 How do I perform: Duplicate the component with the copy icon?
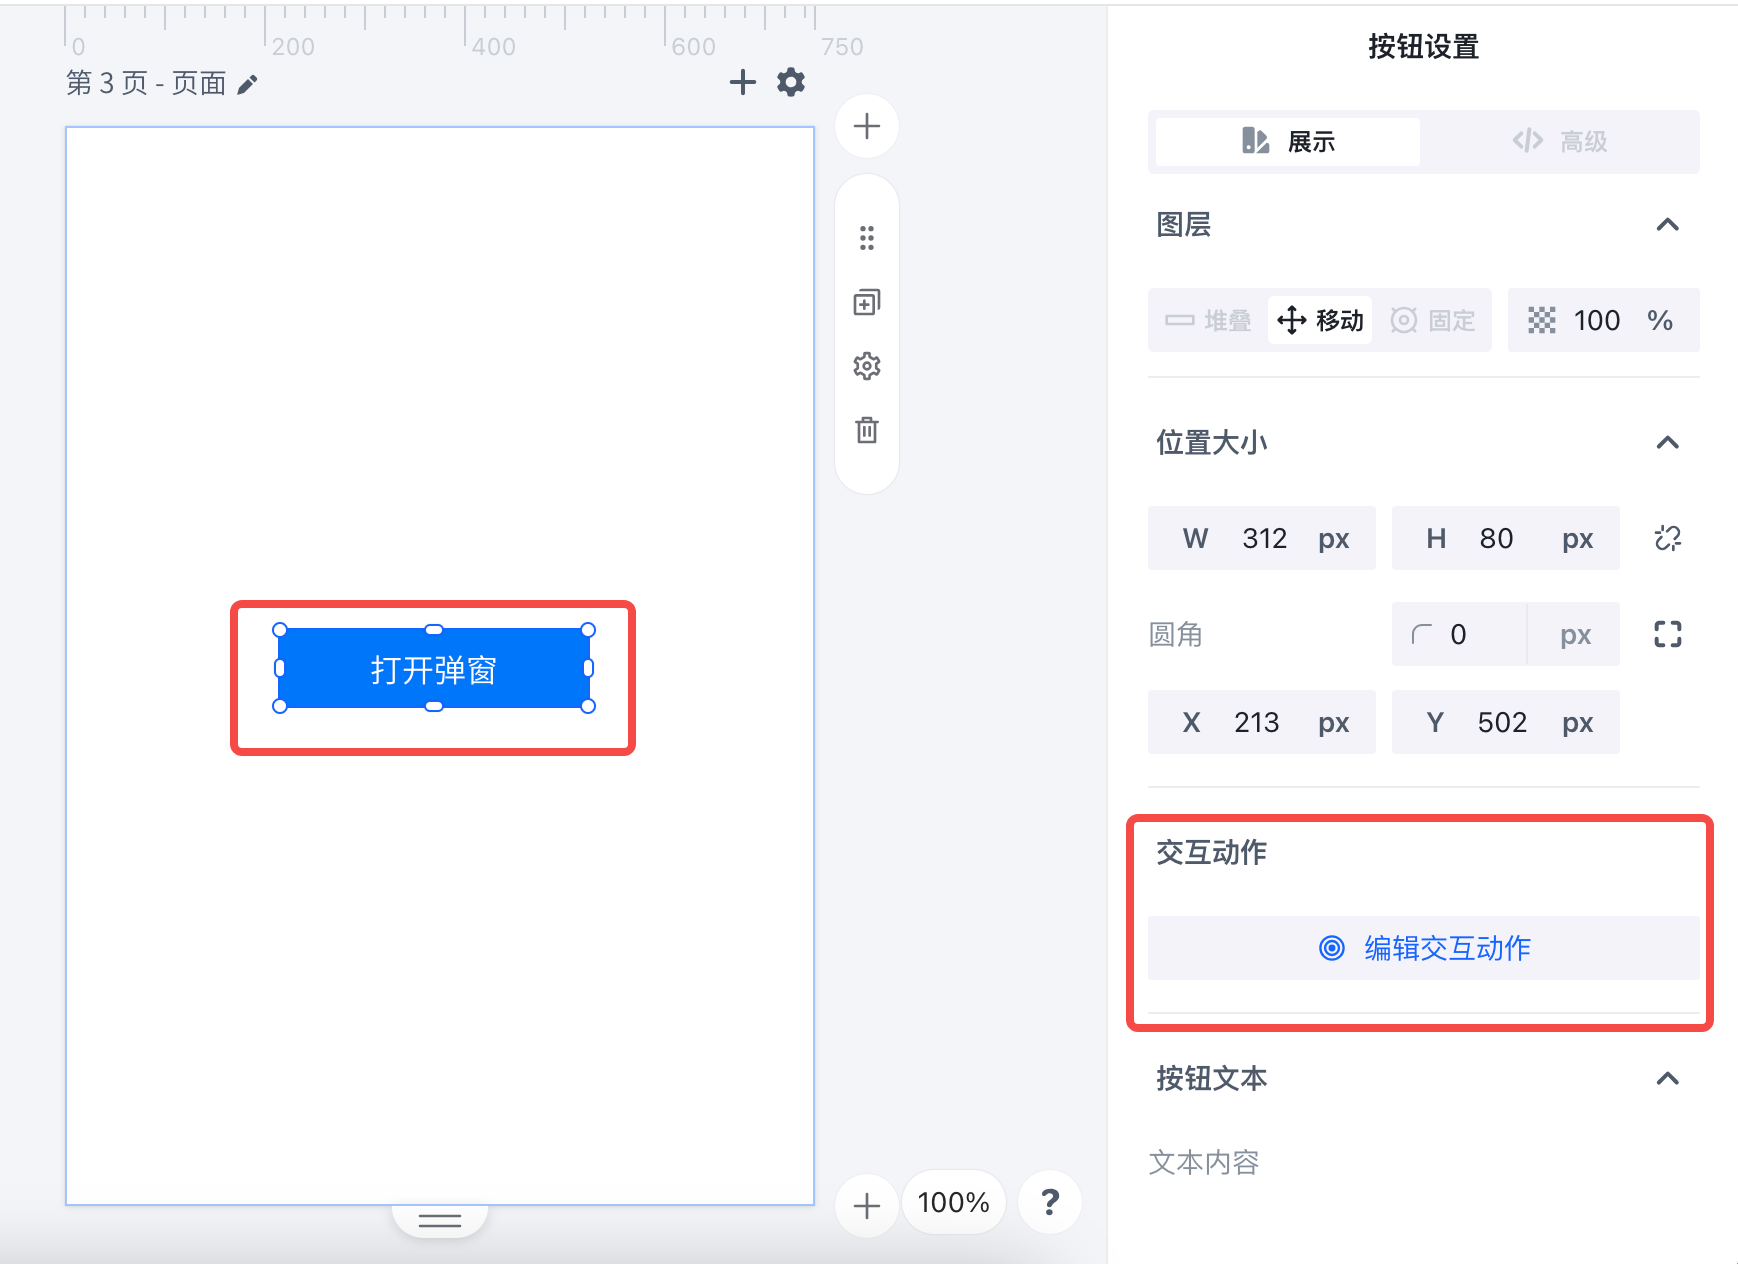pos(867,302)
